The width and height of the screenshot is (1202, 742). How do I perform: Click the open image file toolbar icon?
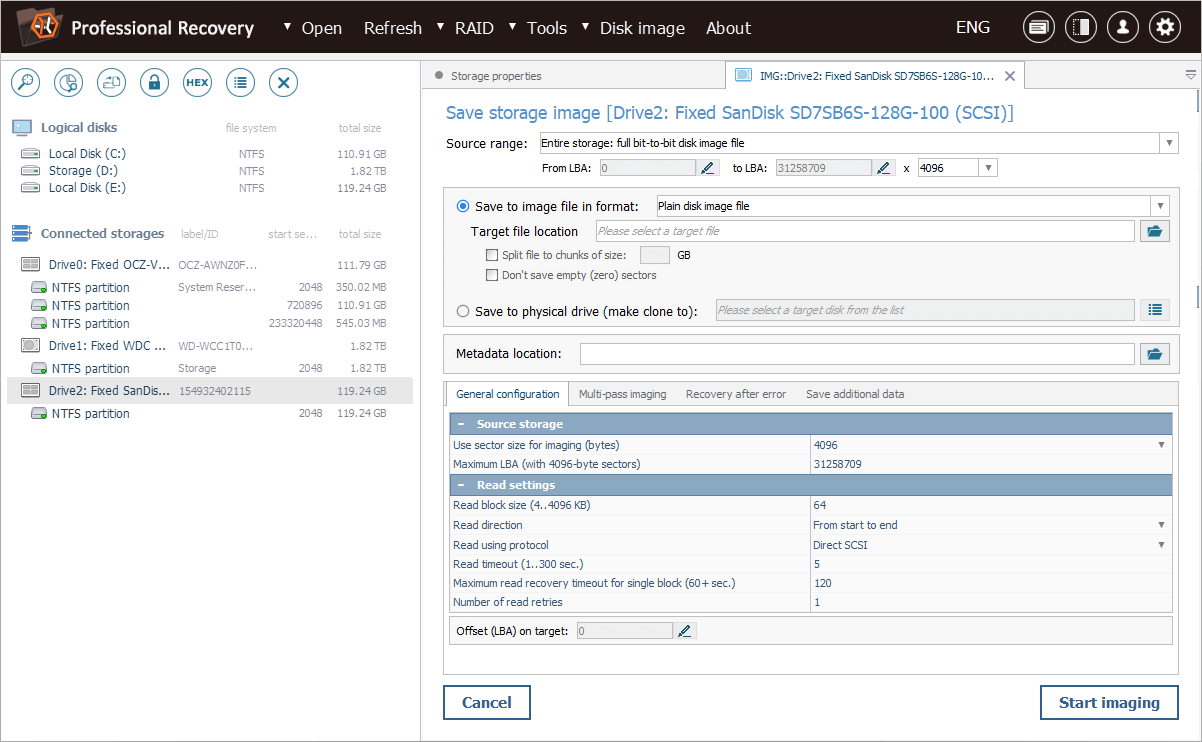111,83
